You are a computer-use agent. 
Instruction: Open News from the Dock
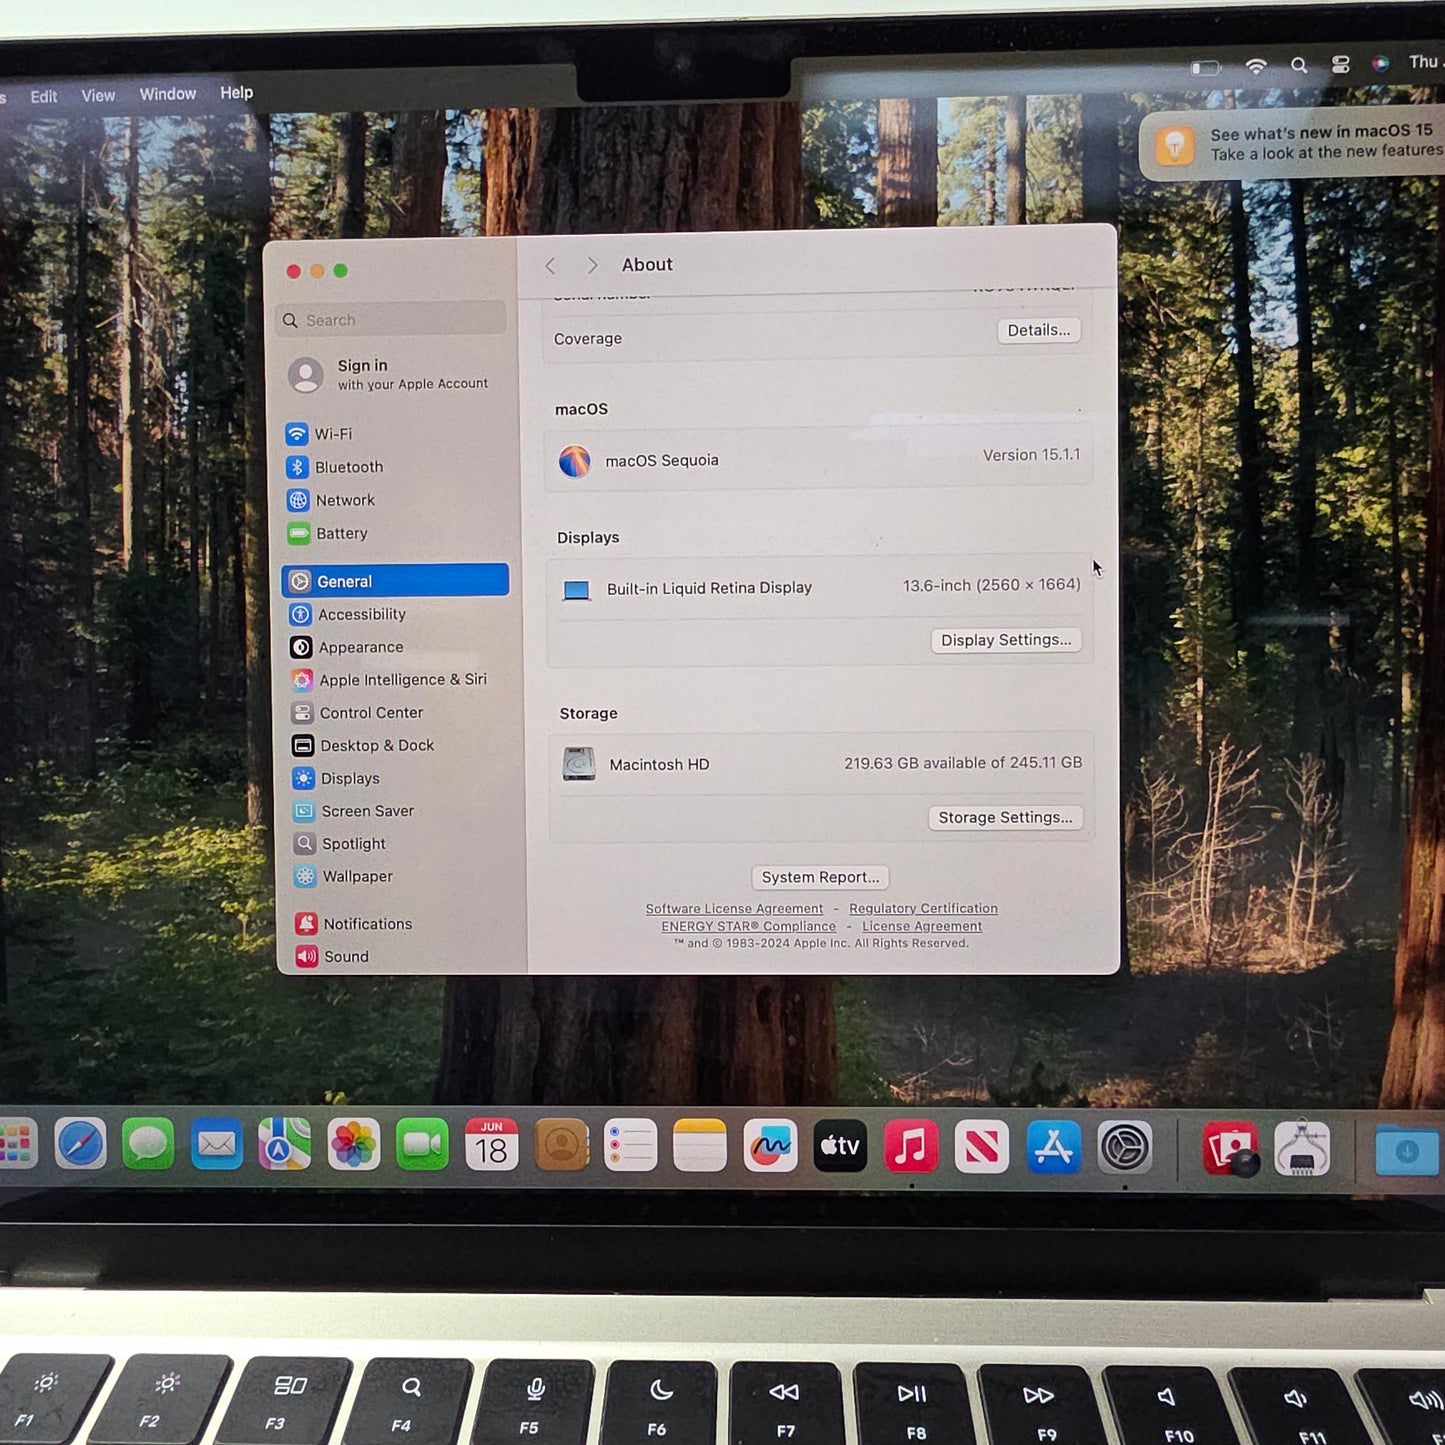982,1147
